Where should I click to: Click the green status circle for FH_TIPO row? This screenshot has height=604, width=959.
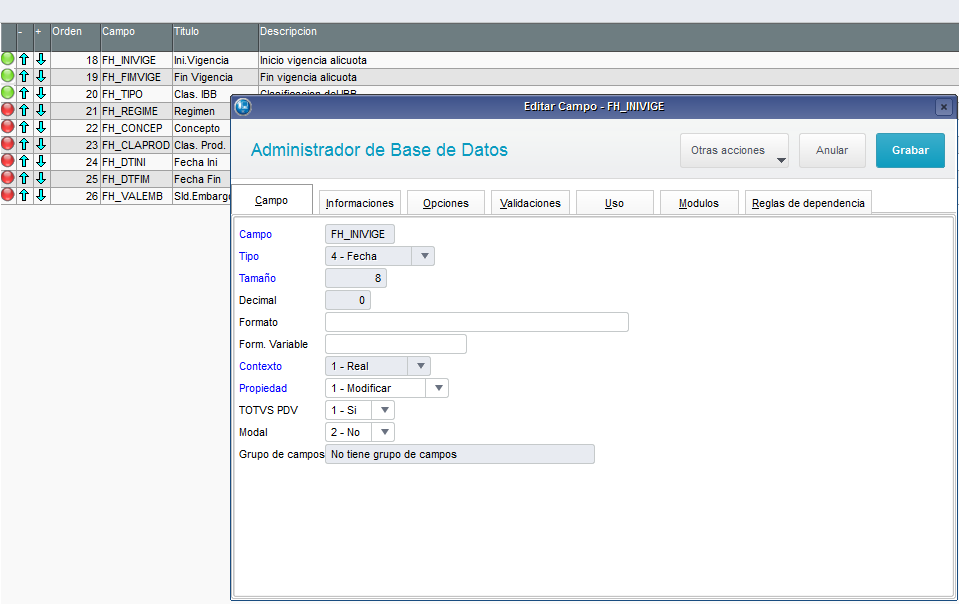tap(7, 94)
